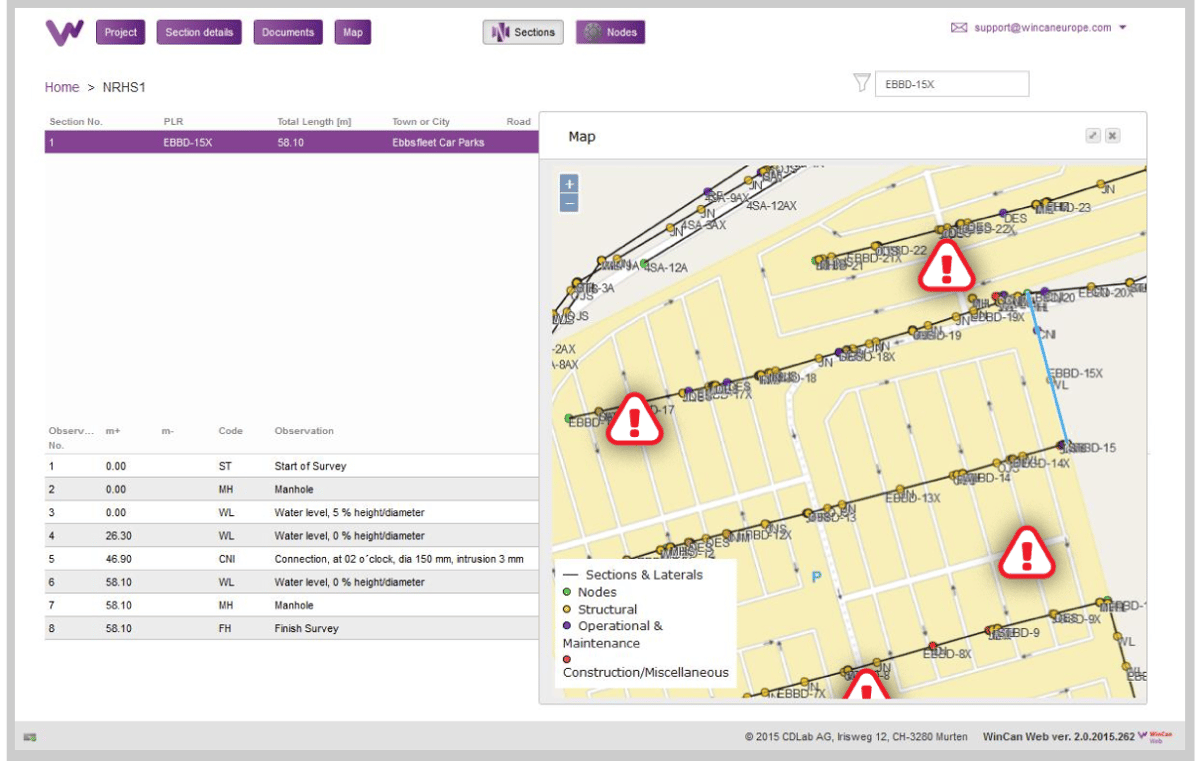1200x761 pixels.
Task: Open the Project page
Action: [120, 32]
